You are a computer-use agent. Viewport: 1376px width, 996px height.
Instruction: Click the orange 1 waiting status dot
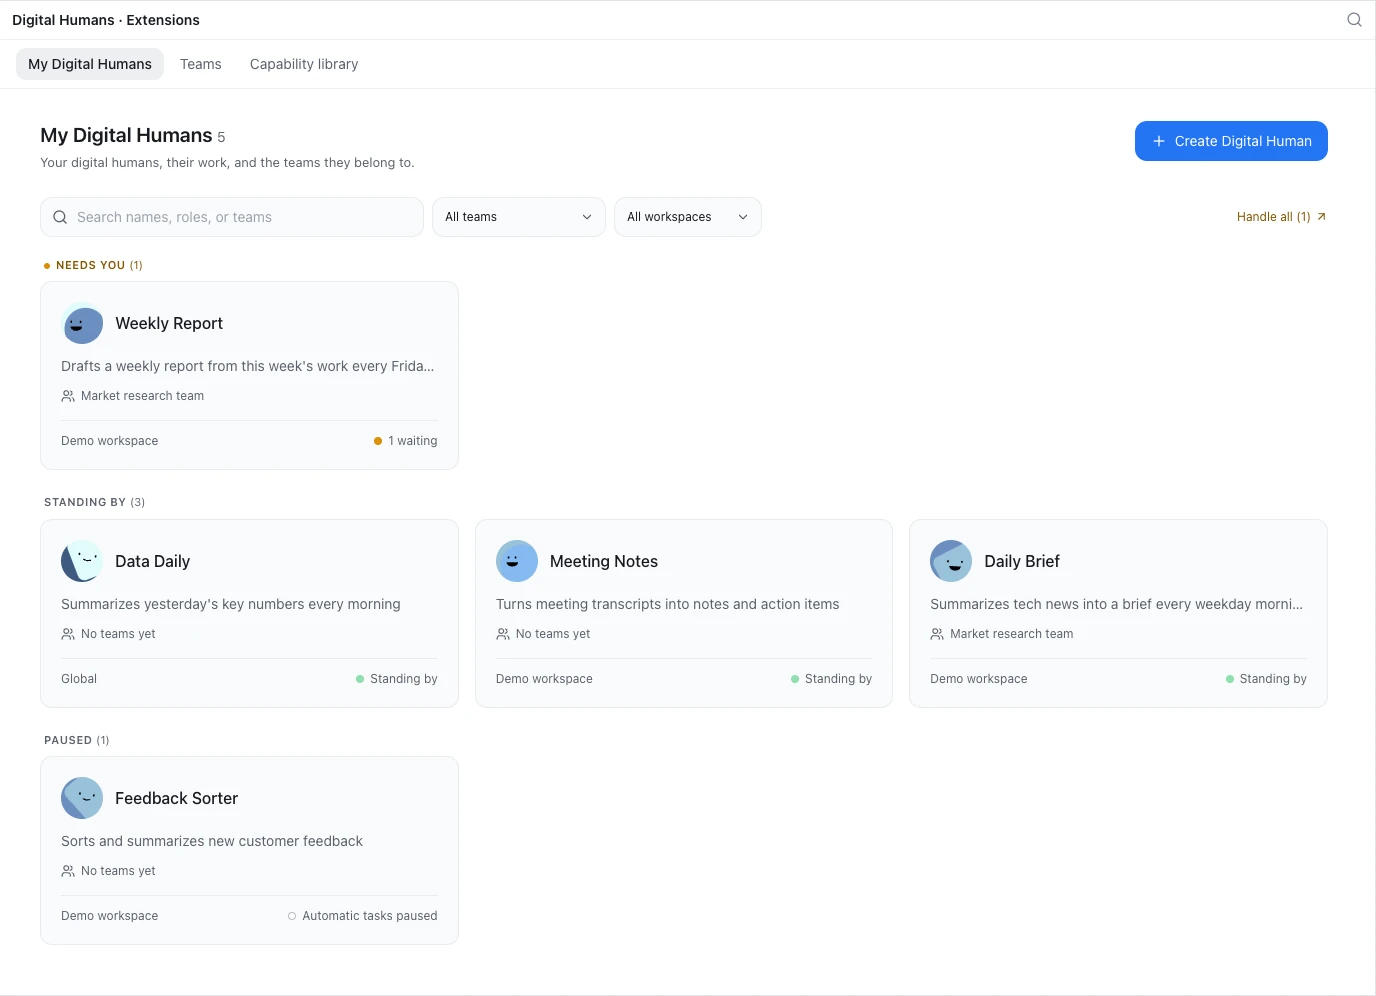coord(378,441)
